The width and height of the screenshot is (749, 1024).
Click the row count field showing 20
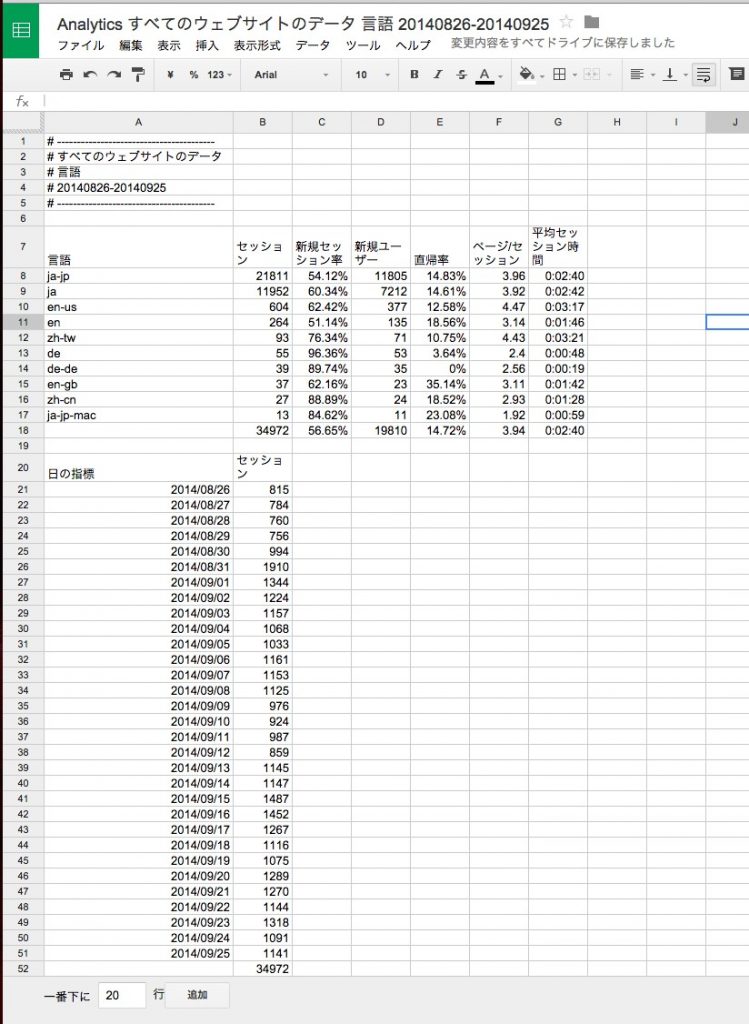tap(121, 995)
